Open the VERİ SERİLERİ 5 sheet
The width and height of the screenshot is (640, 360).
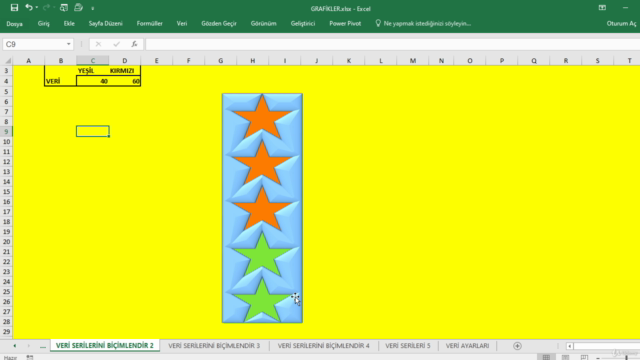tap(408, 345)
